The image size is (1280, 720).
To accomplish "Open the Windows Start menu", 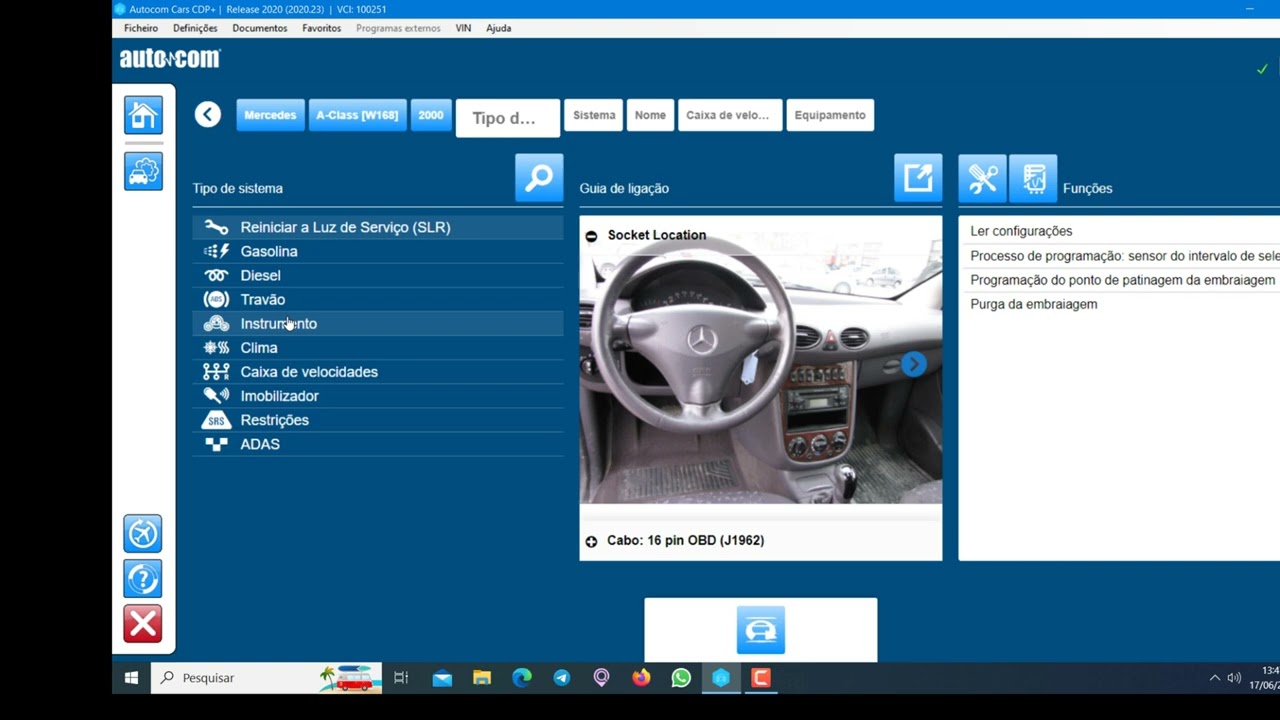I will [x=131, y=678].
